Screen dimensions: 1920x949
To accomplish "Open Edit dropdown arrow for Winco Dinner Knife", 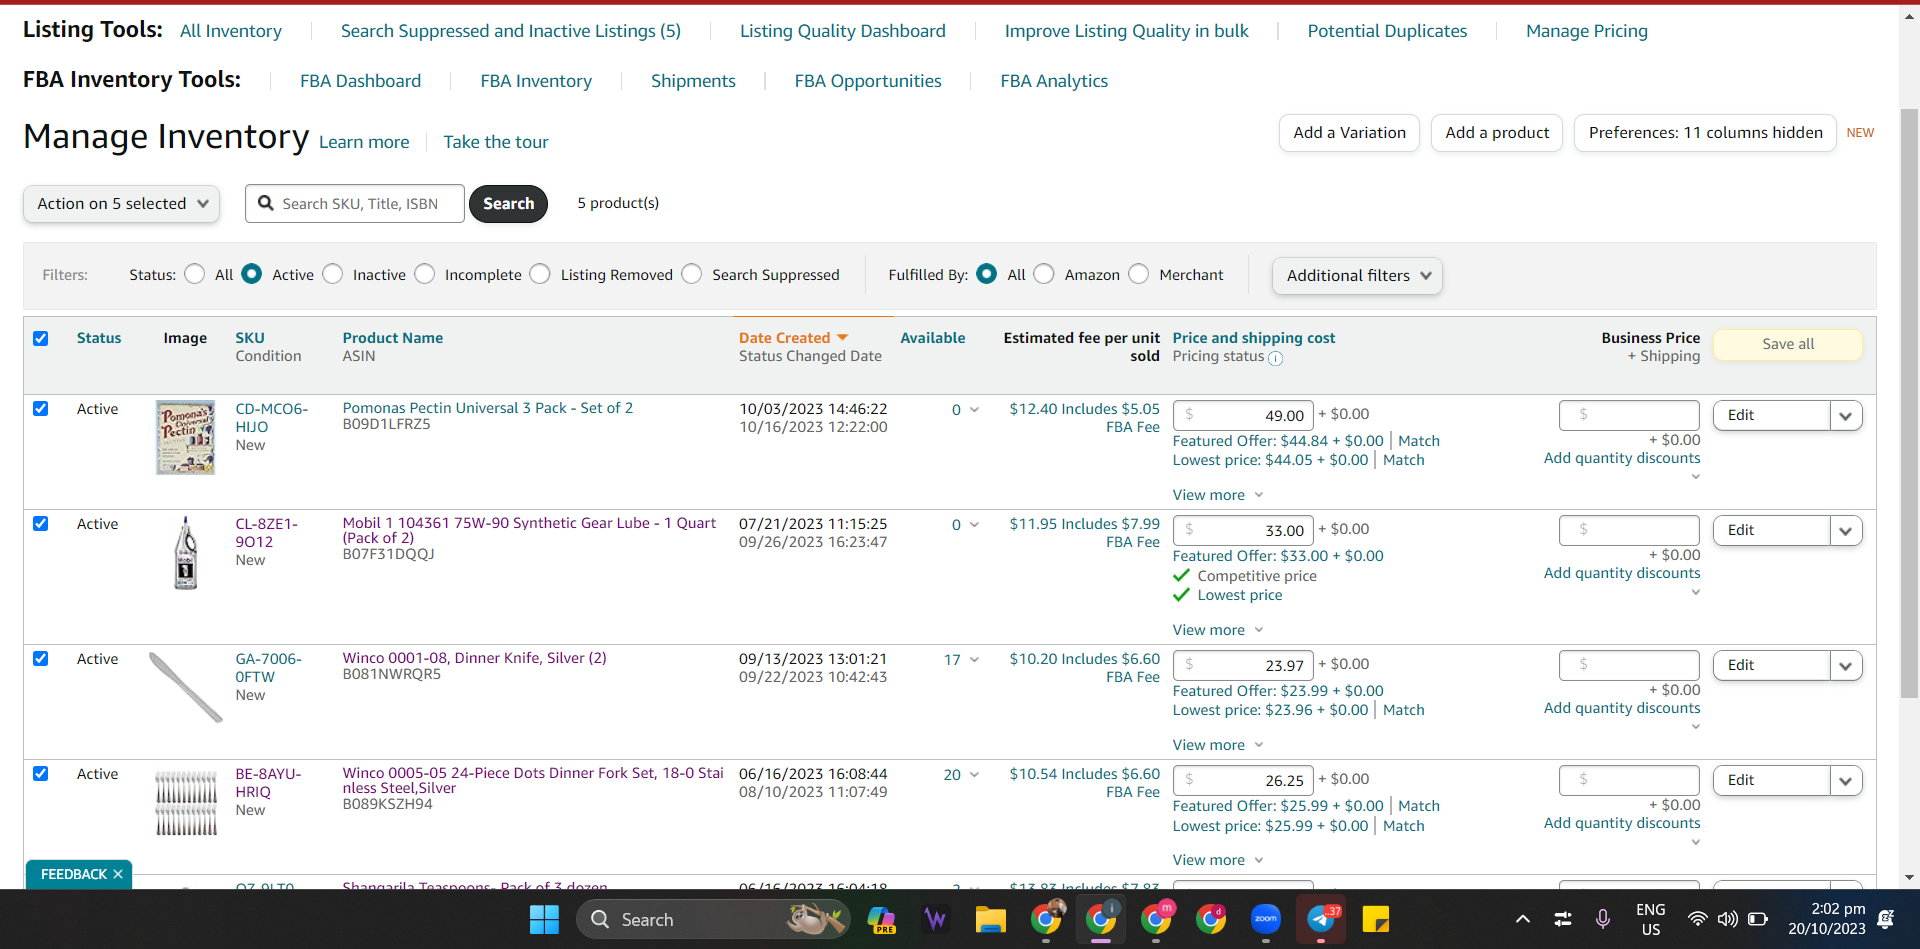I will pos(1846,666).
